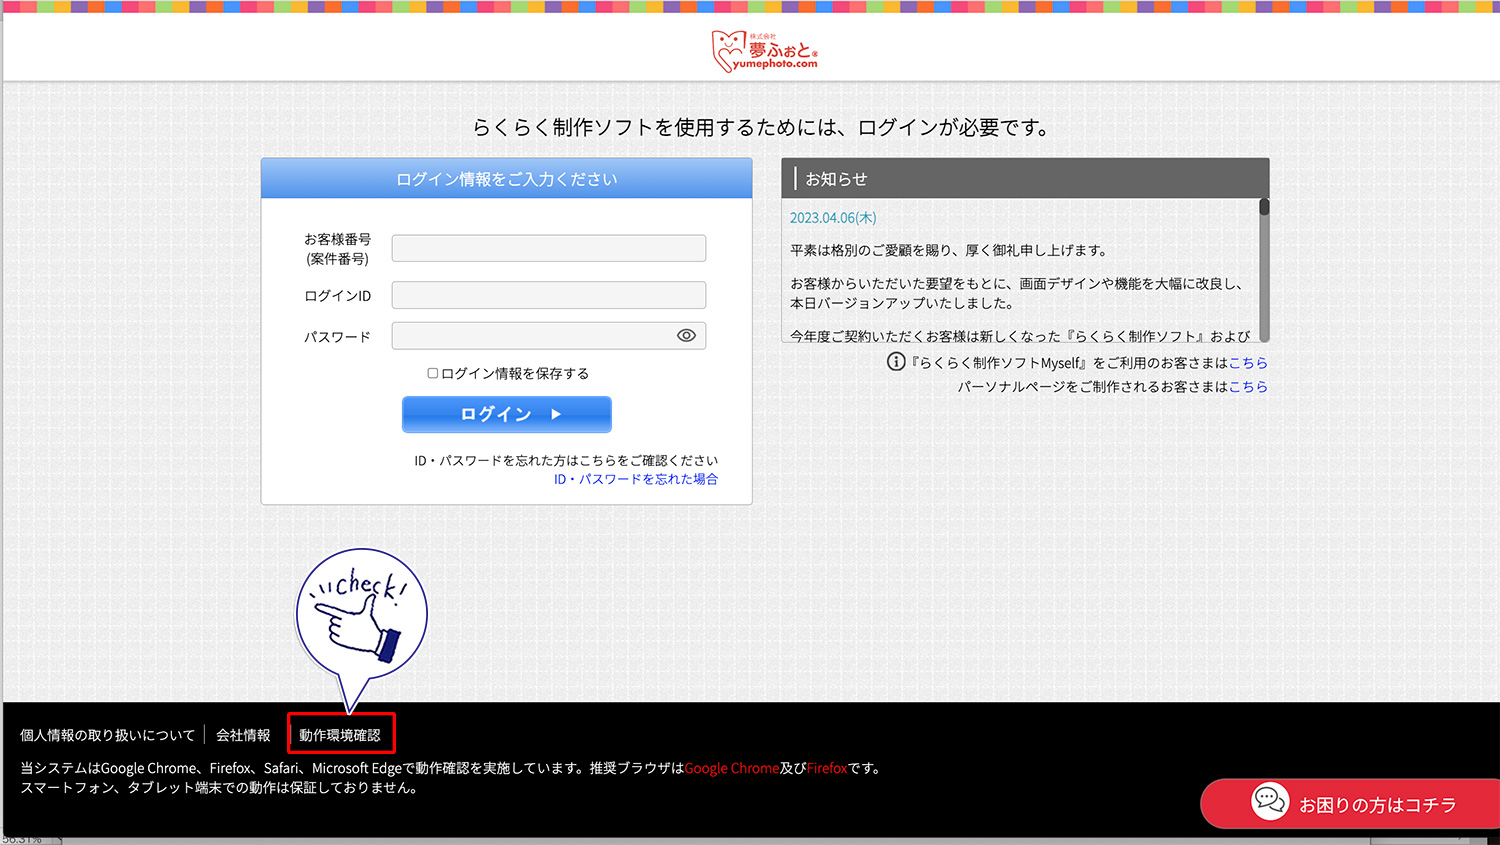Click into the パスワード field
This screenshot has width=1500, height=845.
[x=549, y=336]
